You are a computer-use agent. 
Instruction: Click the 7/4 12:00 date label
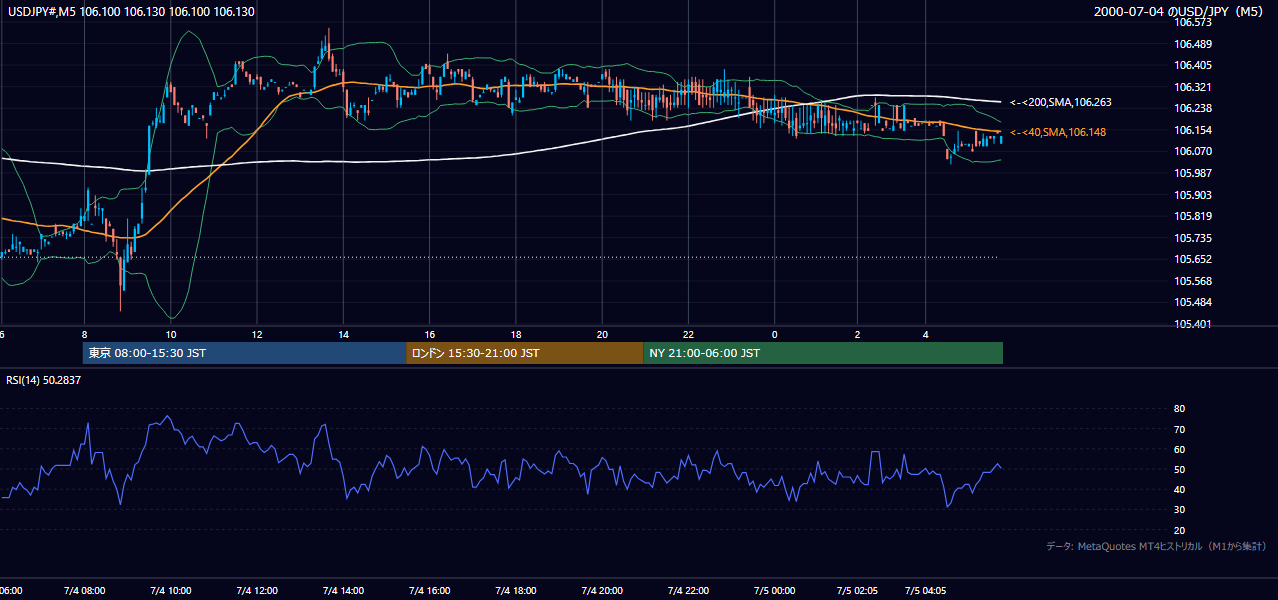257,590
